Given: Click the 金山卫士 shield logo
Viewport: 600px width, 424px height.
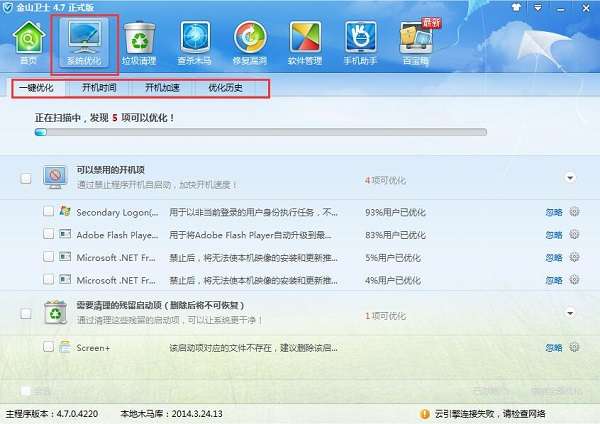Looking at the screenshot, I should point(7,7).
